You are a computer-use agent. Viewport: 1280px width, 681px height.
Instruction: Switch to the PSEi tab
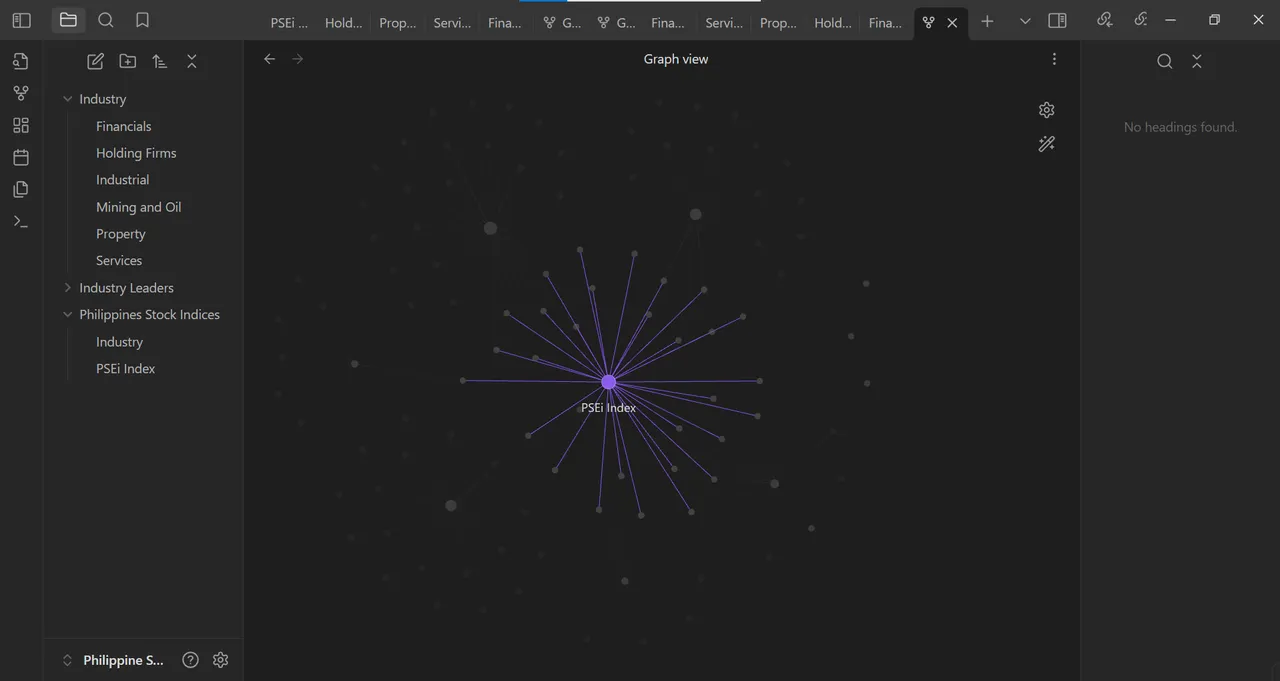pyautogui.click(x=289, y=22)
